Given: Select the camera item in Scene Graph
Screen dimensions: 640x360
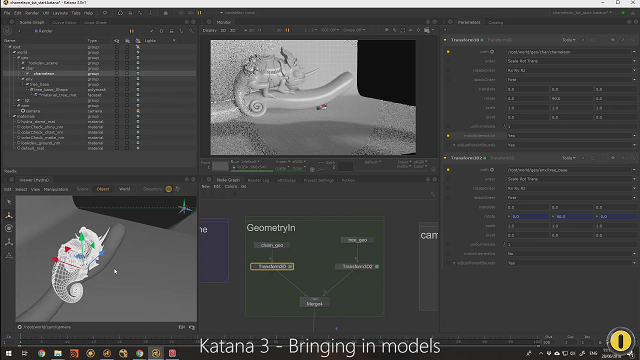Looking at the screenshot, I should 33,111.
